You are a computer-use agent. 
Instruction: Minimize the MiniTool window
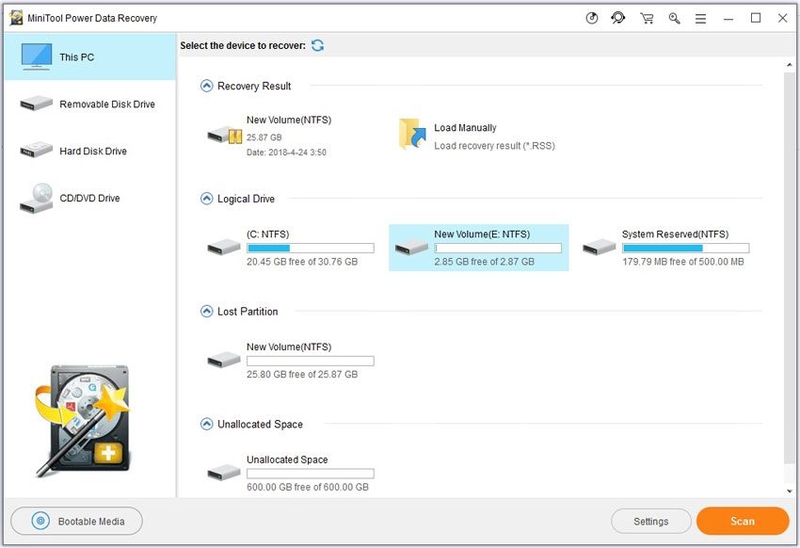pos(728,19)
